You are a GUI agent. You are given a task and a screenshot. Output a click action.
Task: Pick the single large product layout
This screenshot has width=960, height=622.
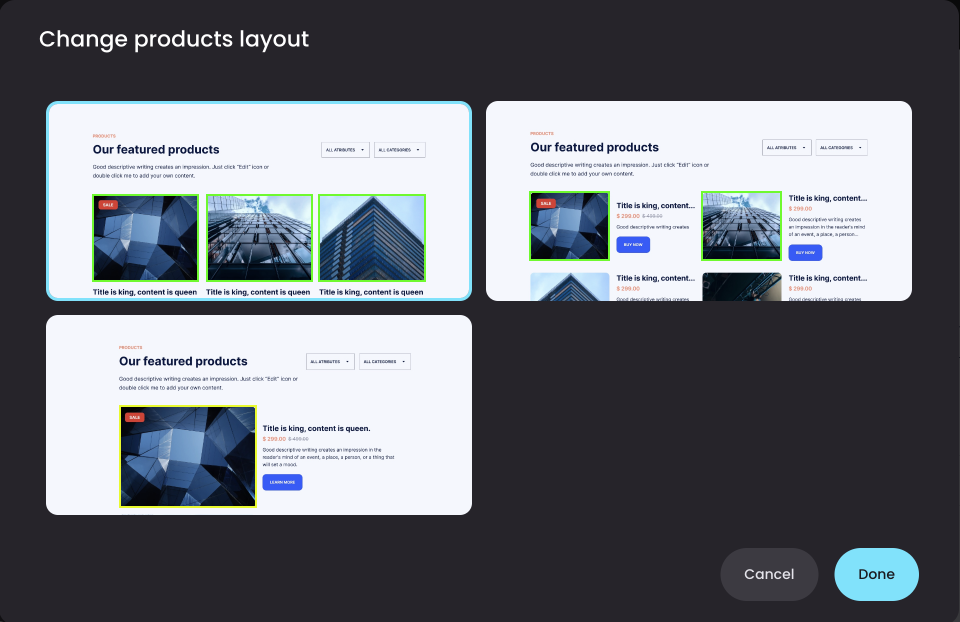259,415
